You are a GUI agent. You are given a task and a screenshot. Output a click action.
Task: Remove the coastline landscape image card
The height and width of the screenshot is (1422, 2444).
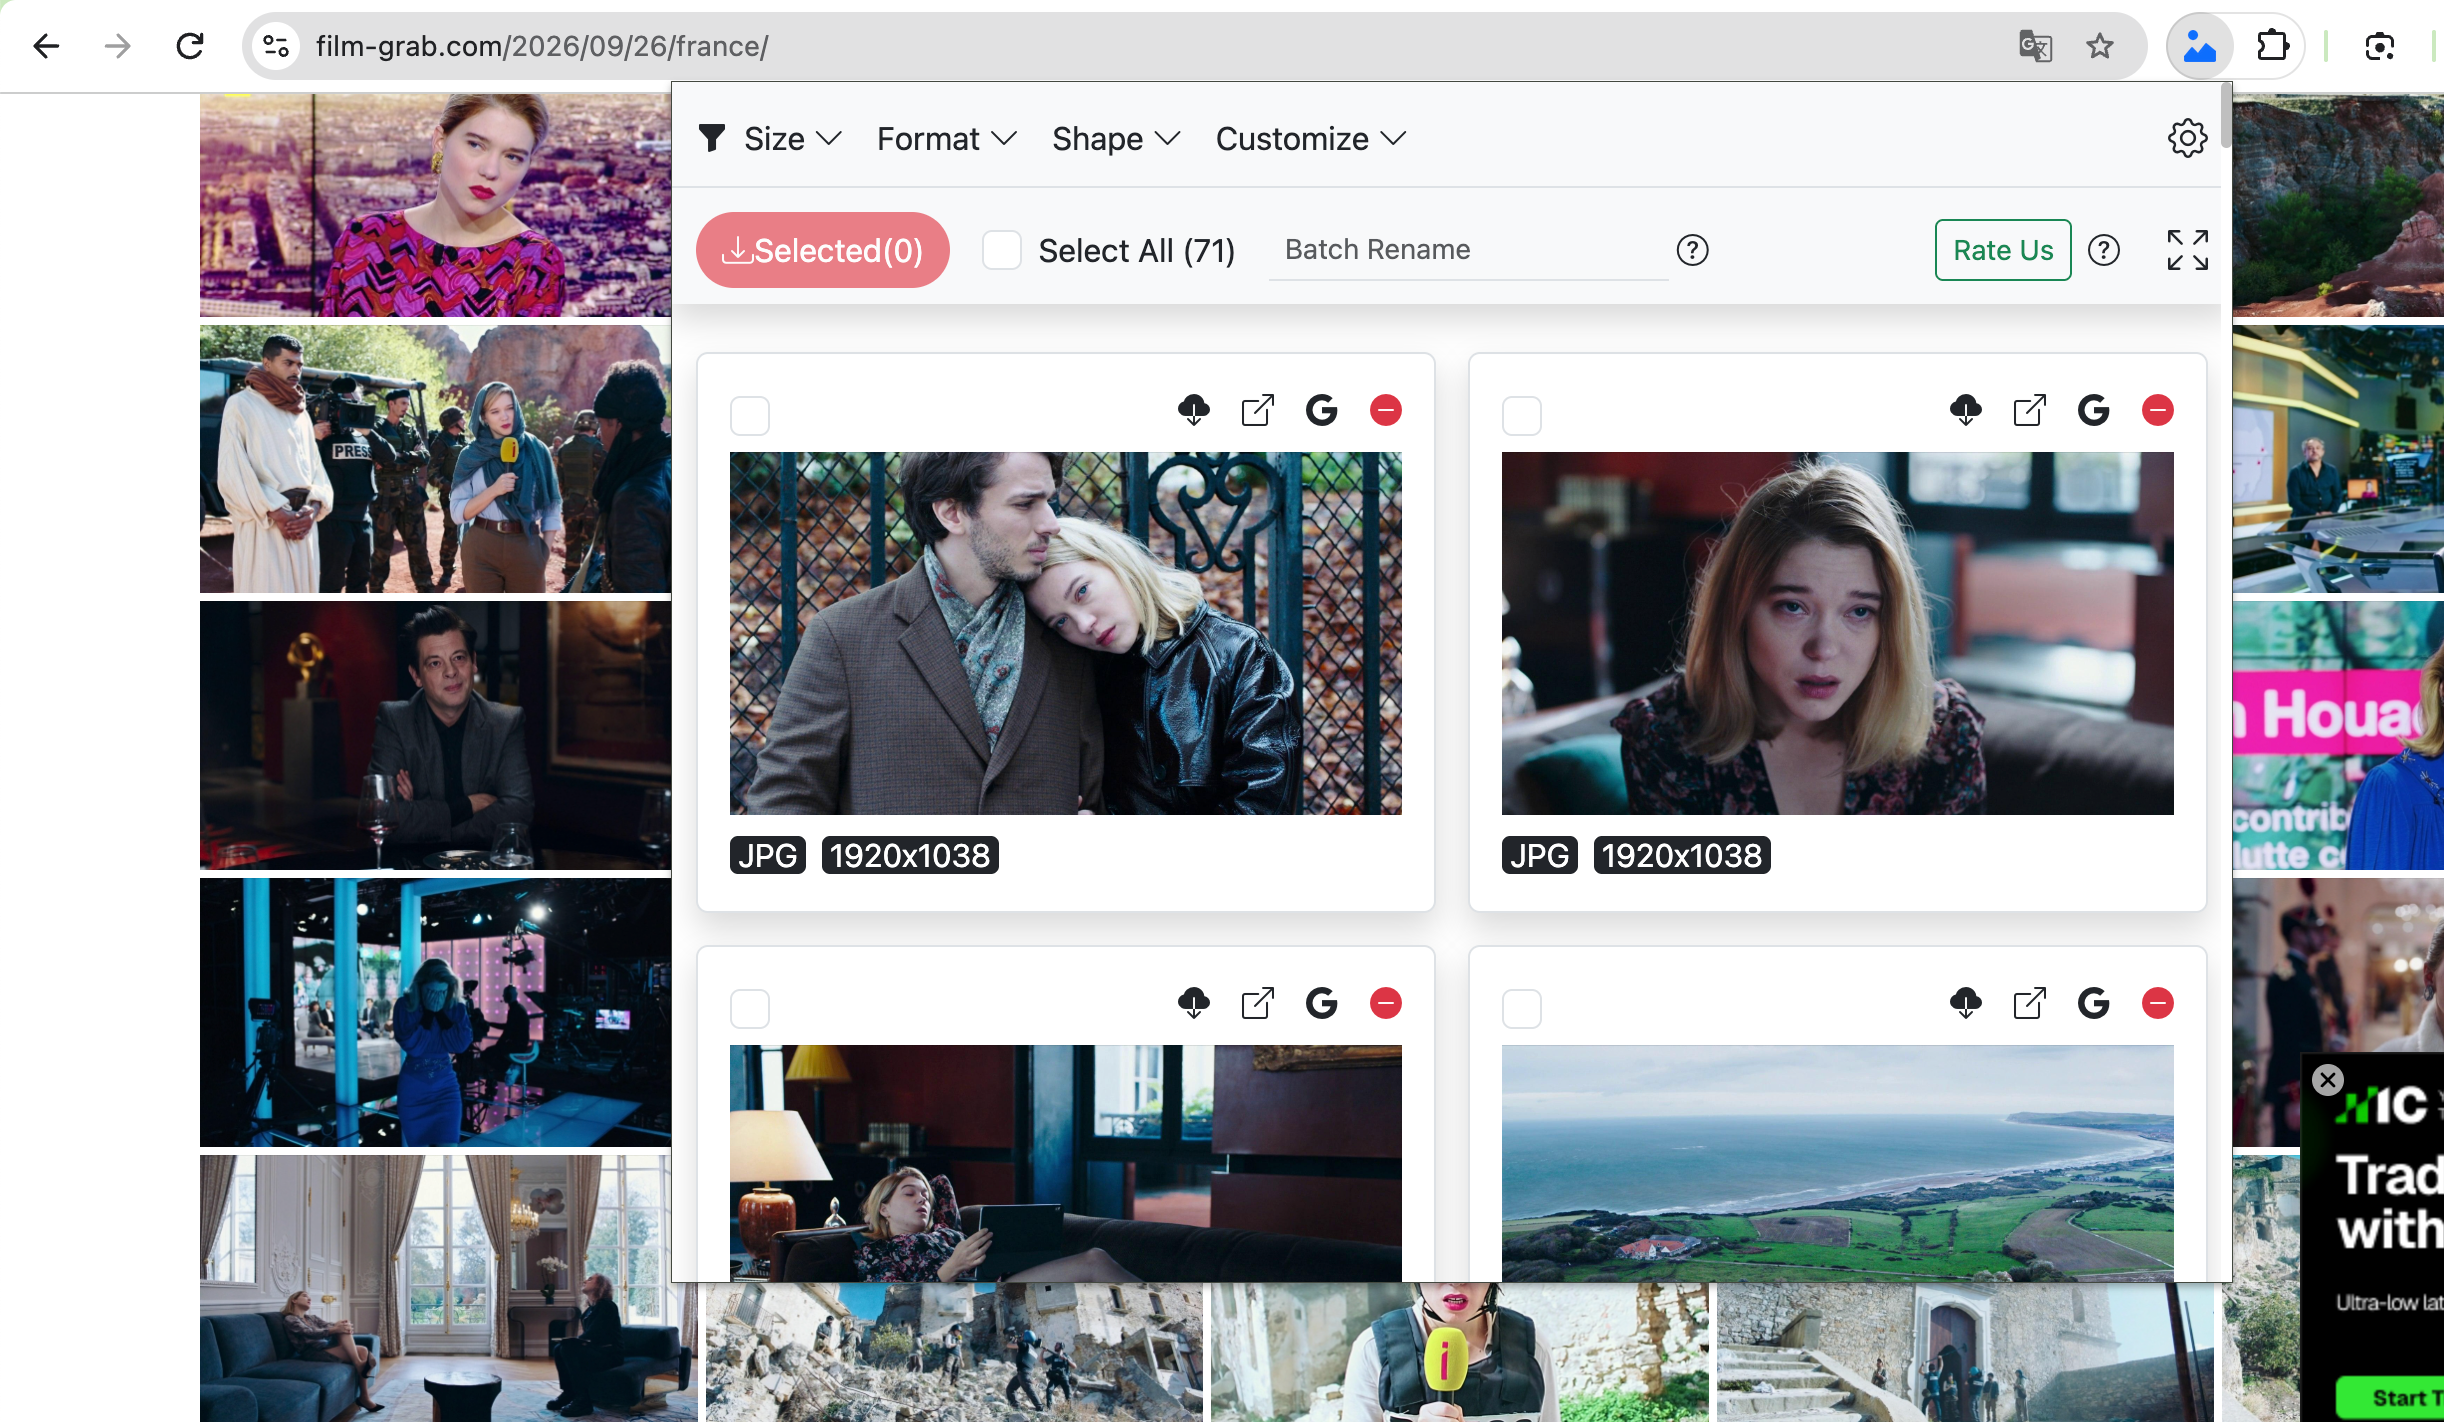2158,1003
